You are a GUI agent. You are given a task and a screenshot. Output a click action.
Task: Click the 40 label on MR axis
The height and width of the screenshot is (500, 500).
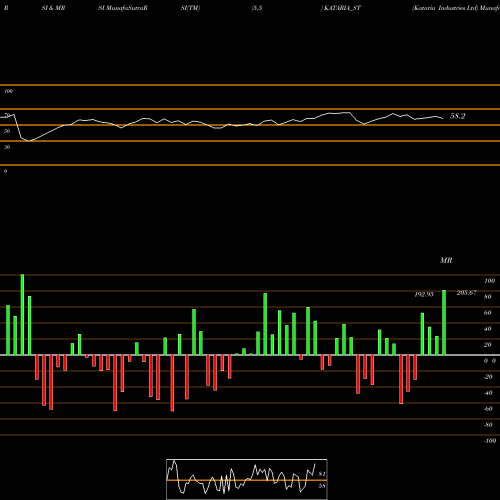[x=487, y=329]
